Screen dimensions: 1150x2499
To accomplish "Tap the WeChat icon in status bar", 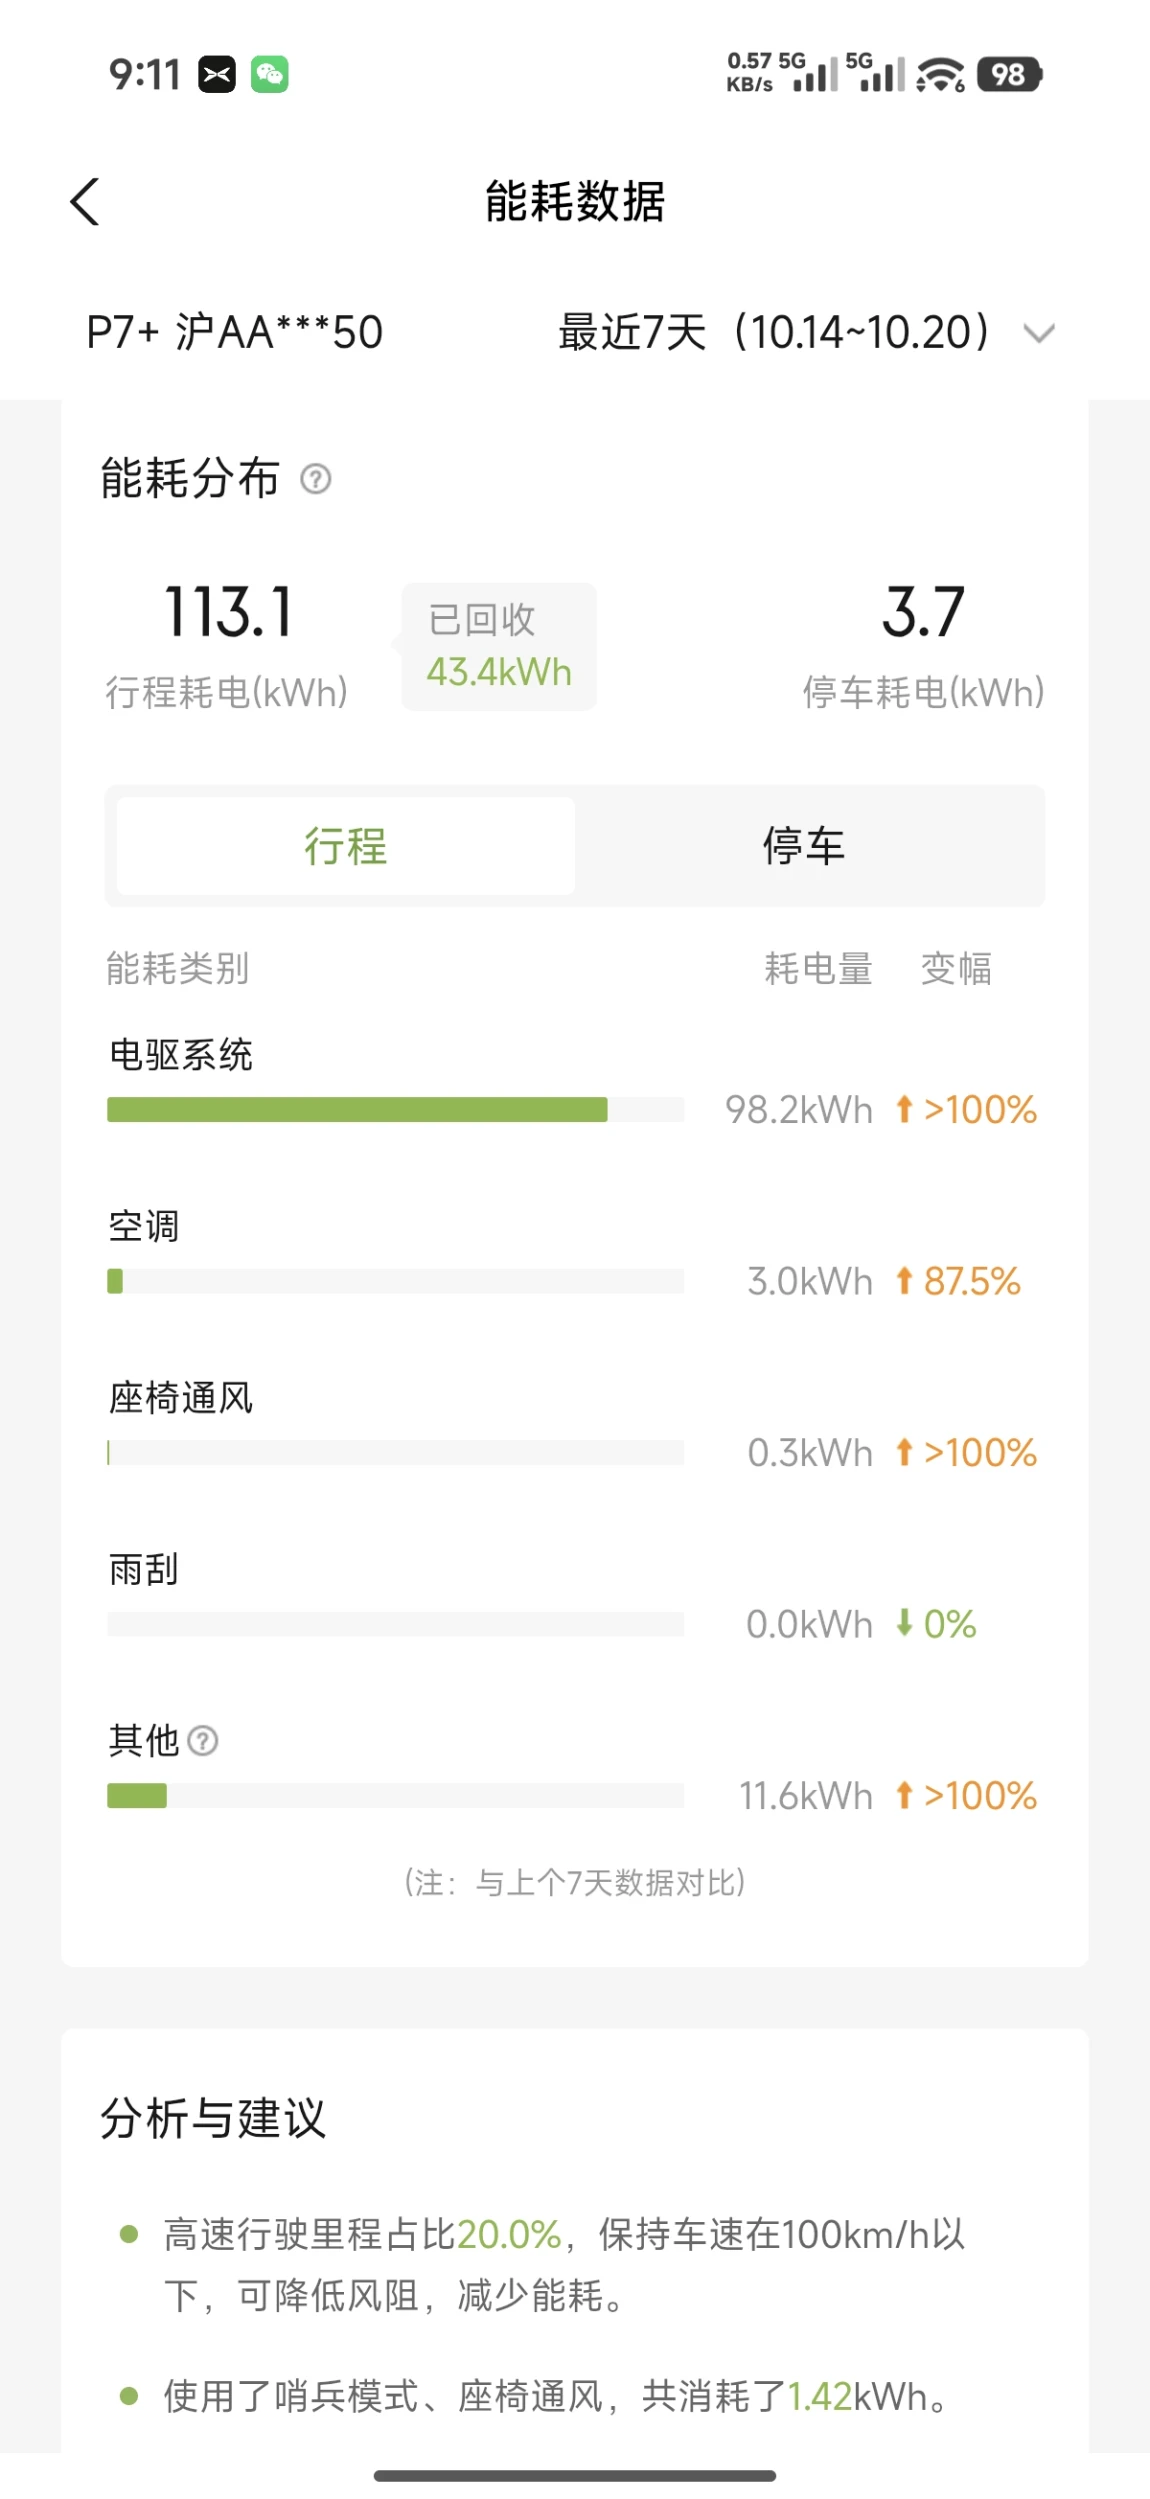I will click(269, 75).
